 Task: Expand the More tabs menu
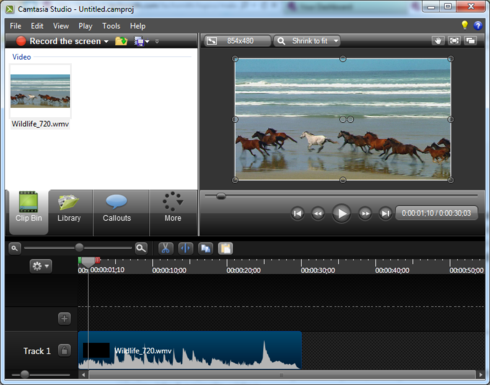173,212
